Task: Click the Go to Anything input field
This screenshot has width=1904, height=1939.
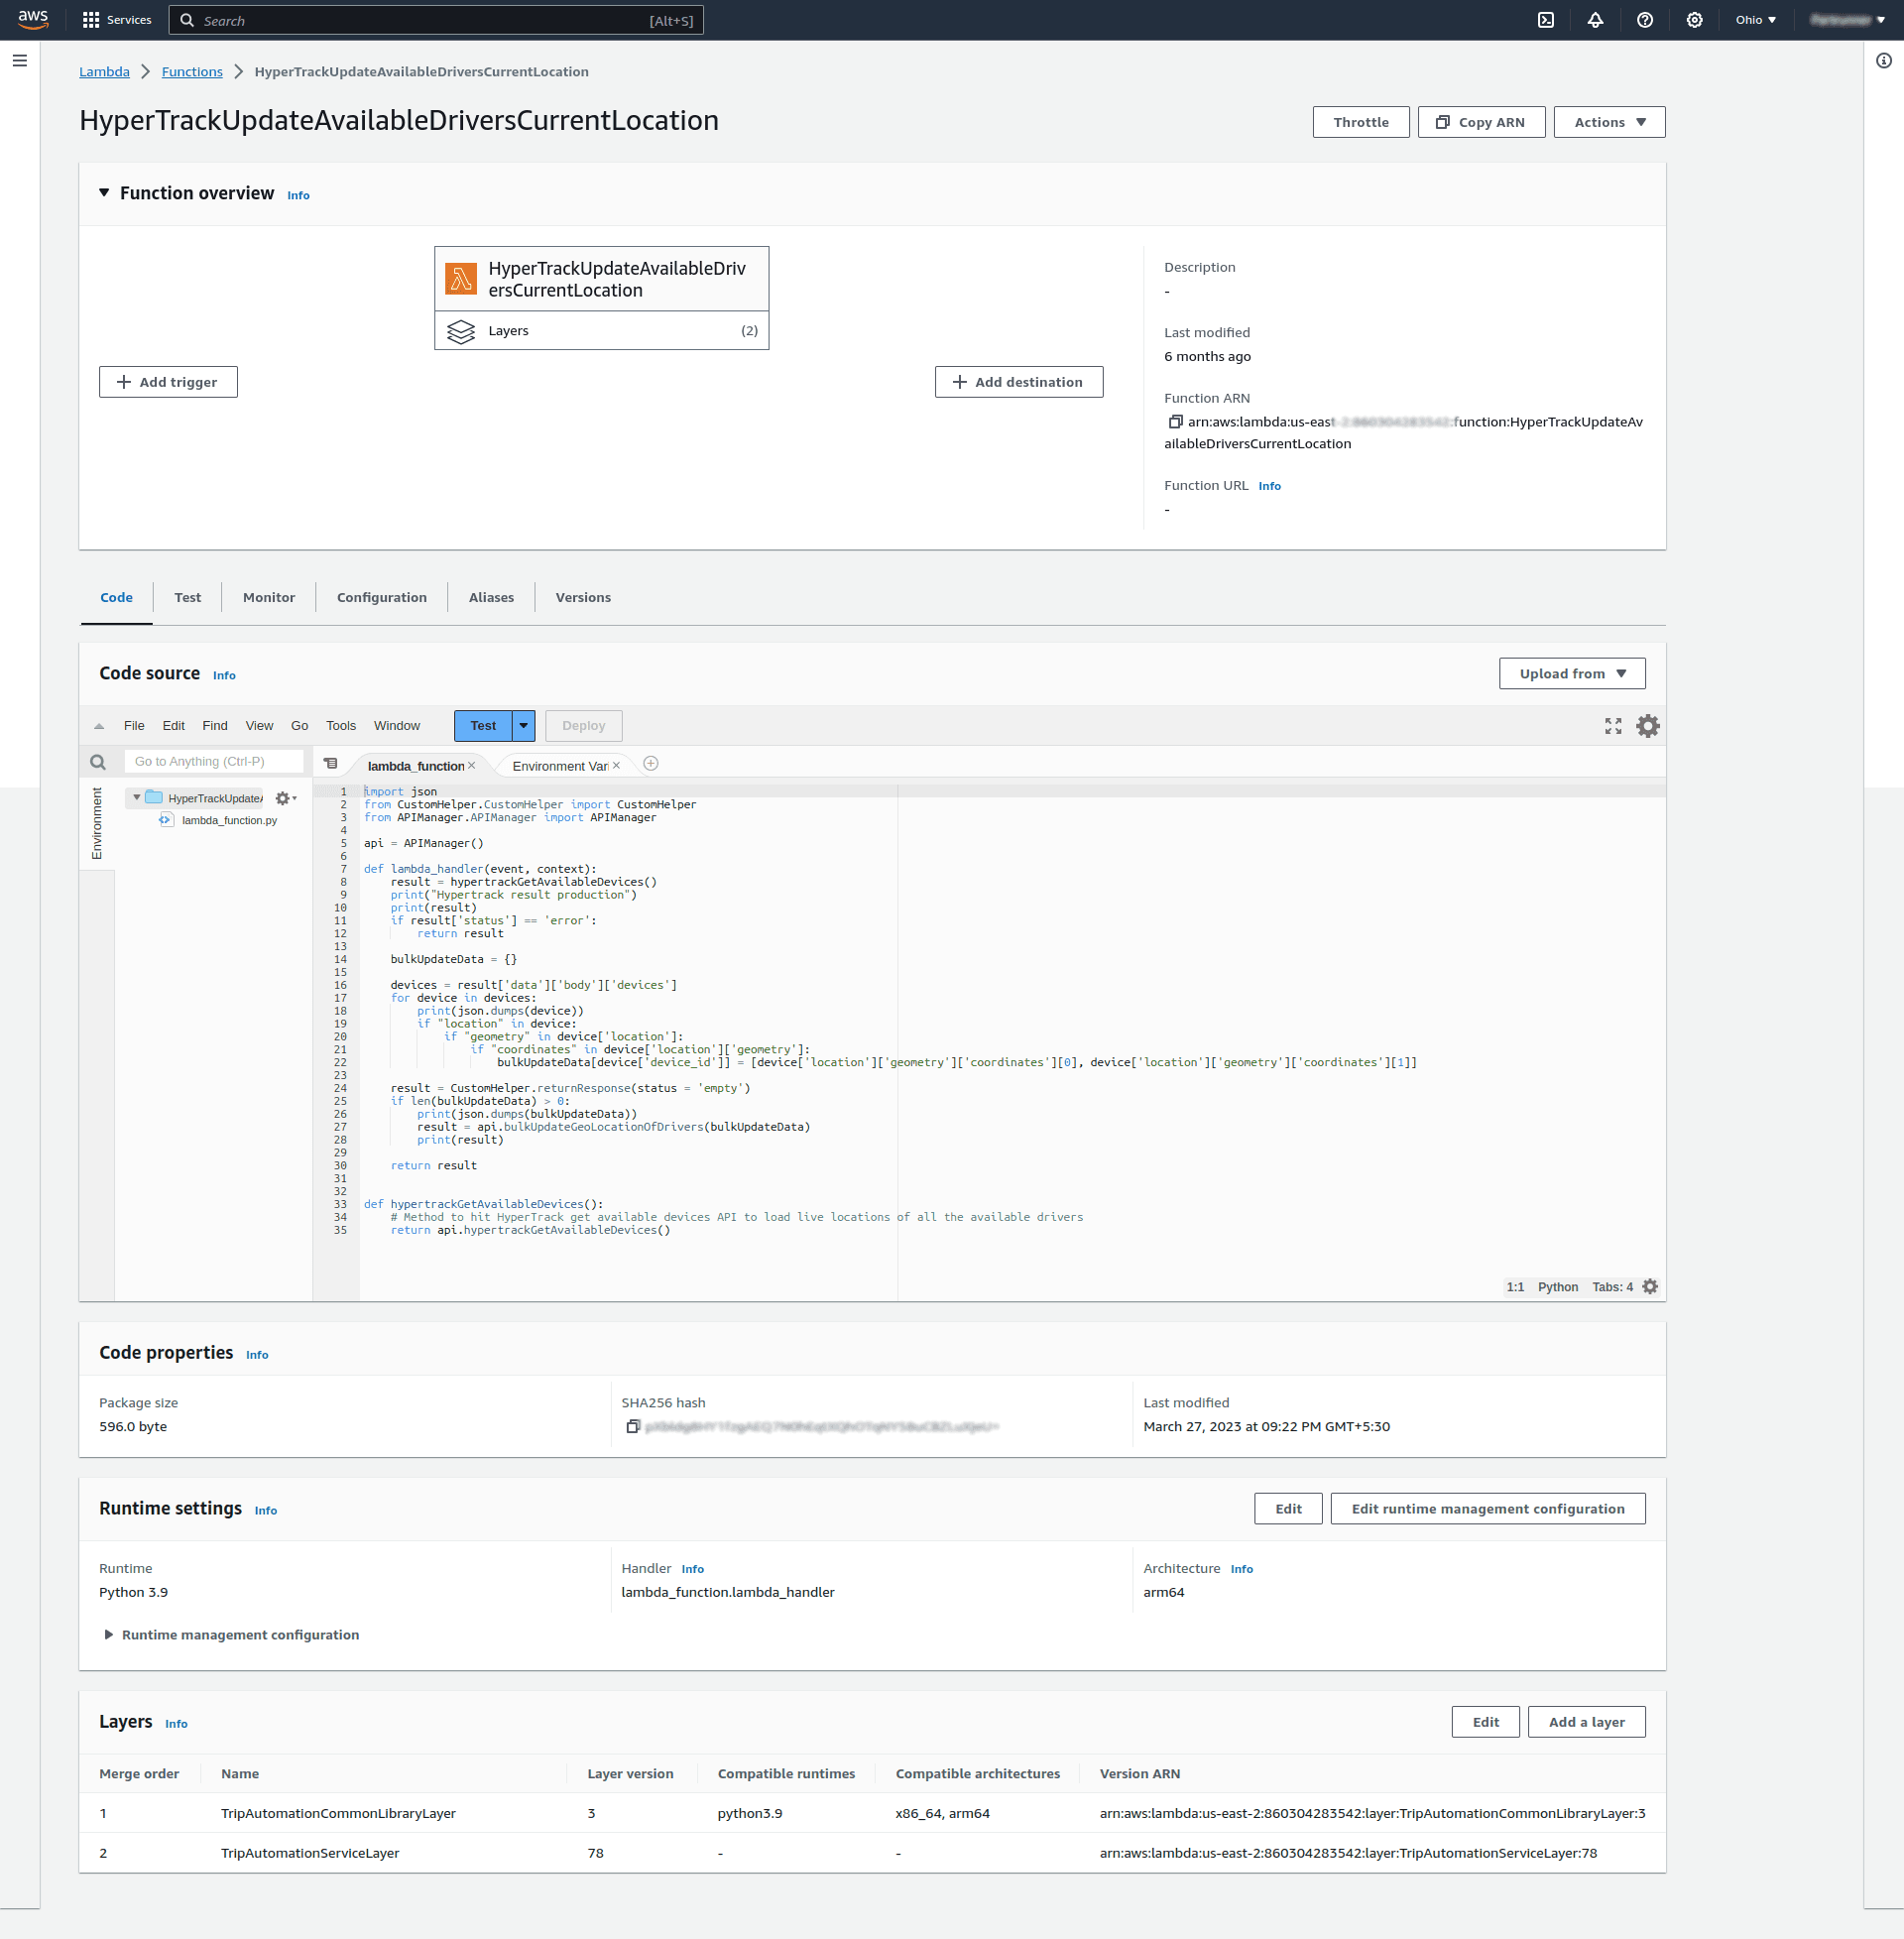Action: pos(213,762)
